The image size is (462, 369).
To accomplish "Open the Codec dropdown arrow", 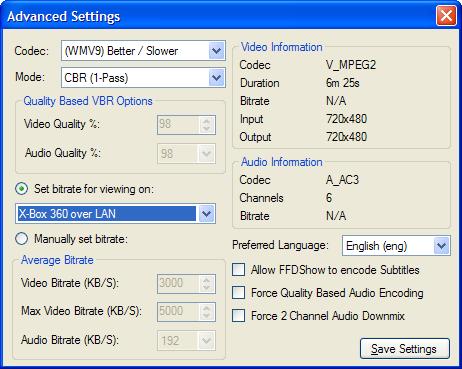I will [217, 51].
